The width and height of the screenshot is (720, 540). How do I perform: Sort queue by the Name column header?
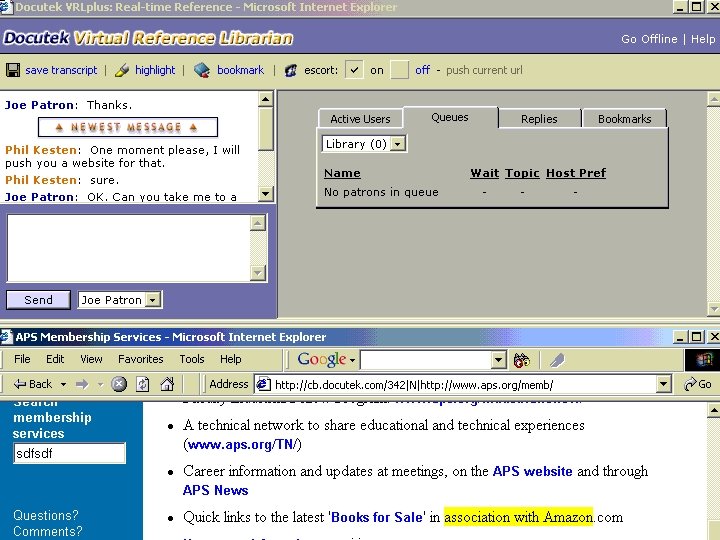[x=342, y=173]
